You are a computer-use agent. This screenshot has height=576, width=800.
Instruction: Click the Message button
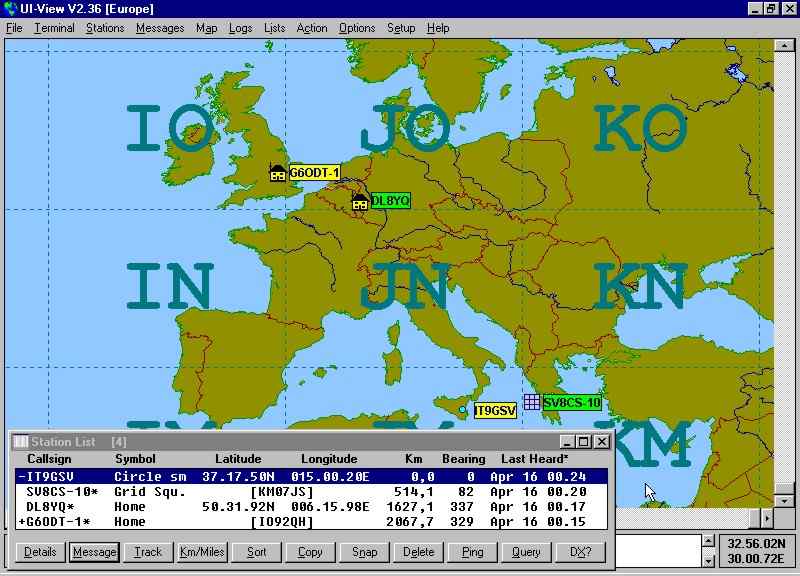(94, 552)
